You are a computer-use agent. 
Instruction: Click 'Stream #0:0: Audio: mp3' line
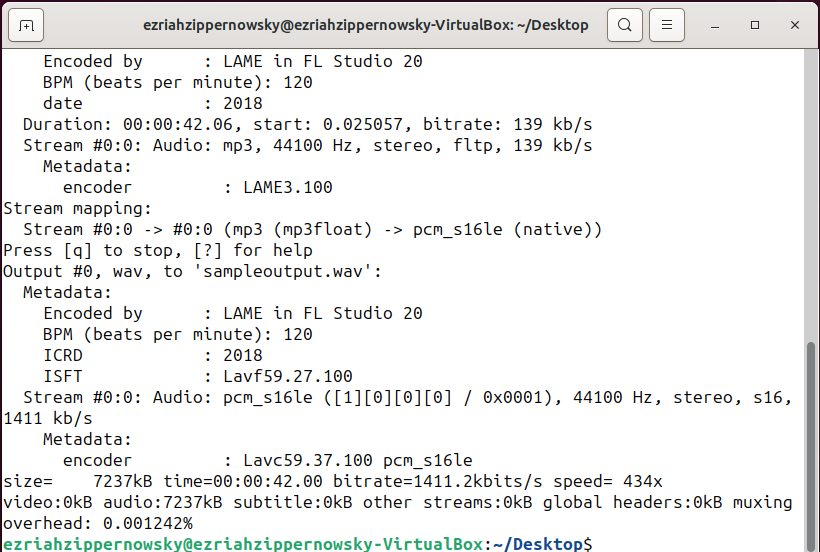(308, 145)
